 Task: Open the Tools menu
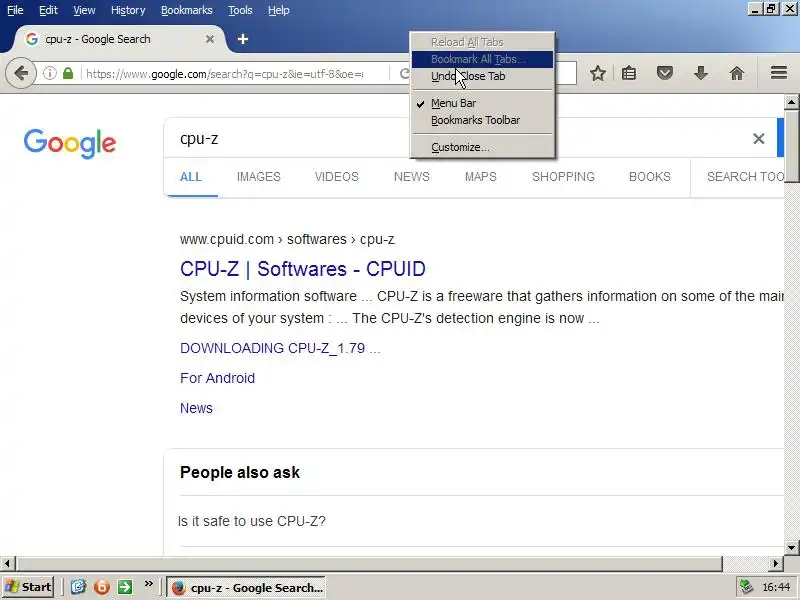pos(240,10)
